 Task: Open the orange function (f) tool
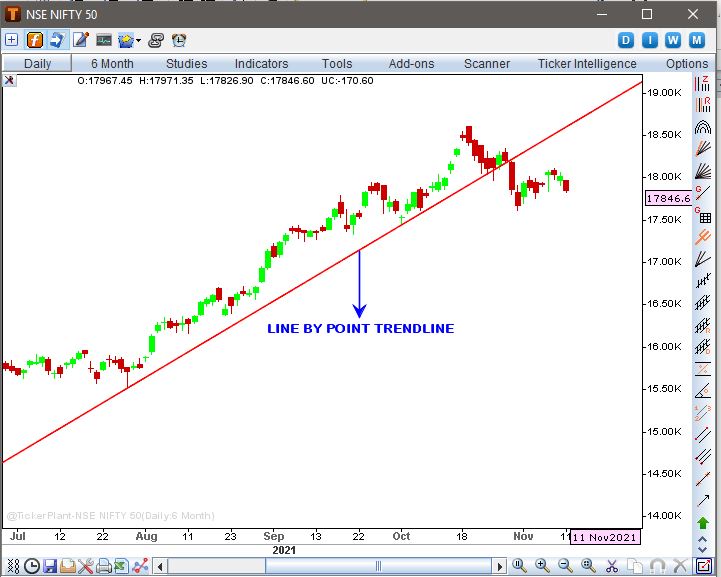[x=34, y=40]
